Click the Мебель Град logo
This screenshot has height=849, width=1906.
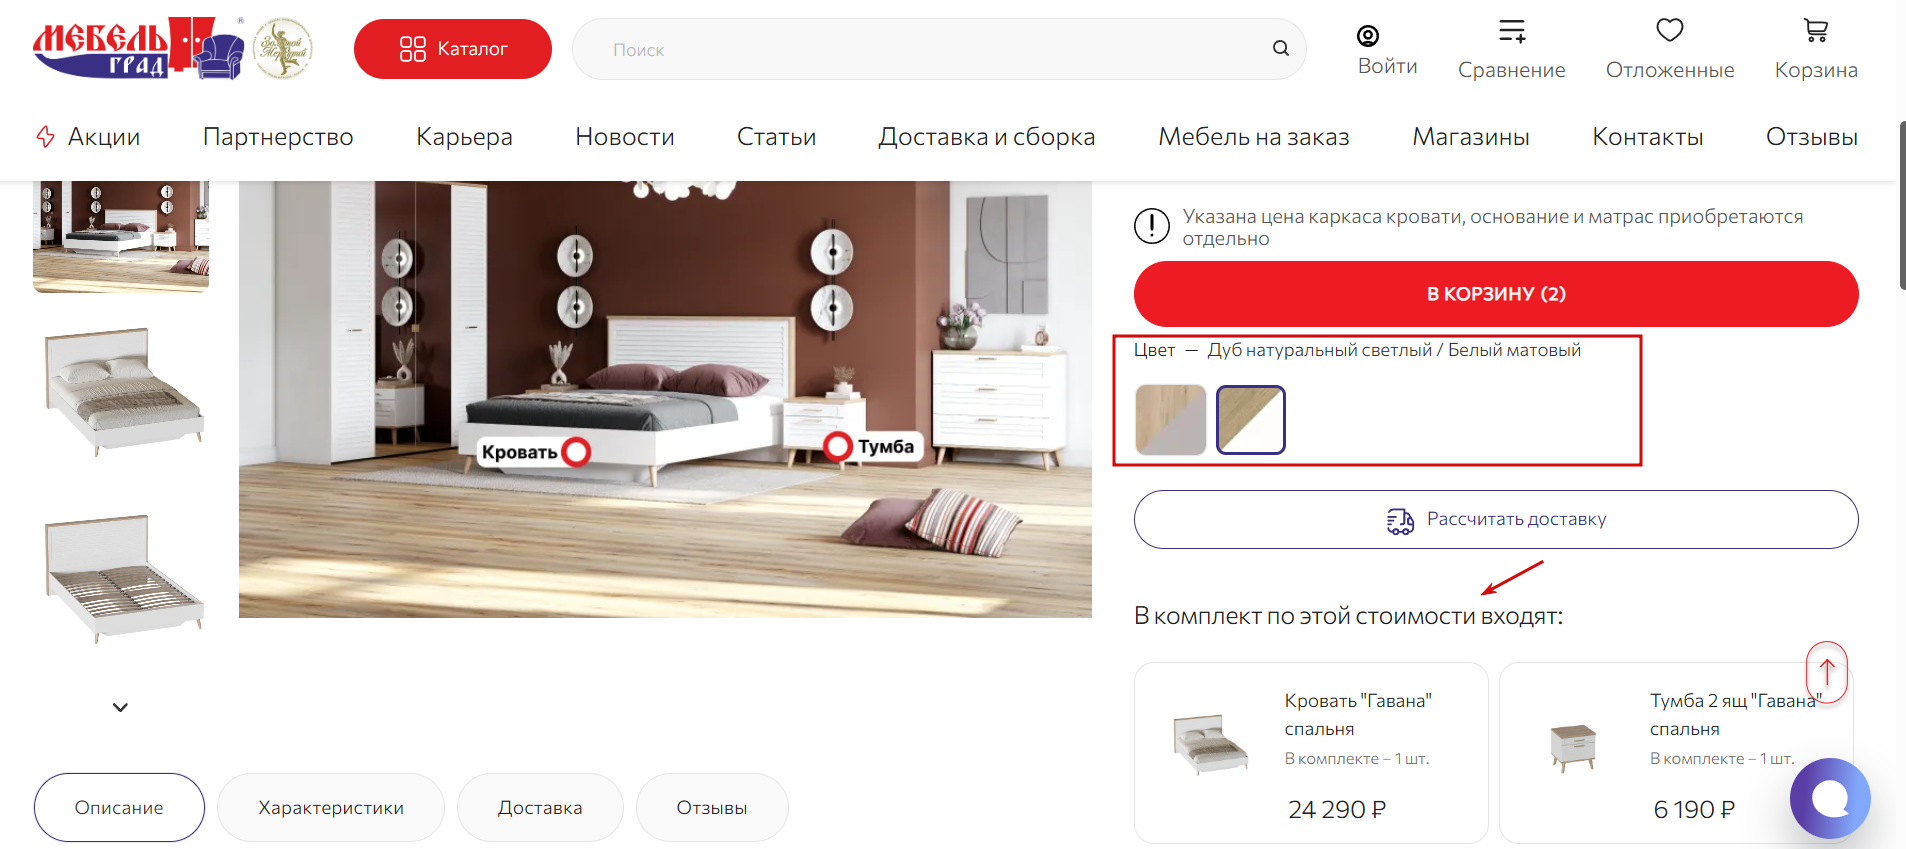pos(138,48)
